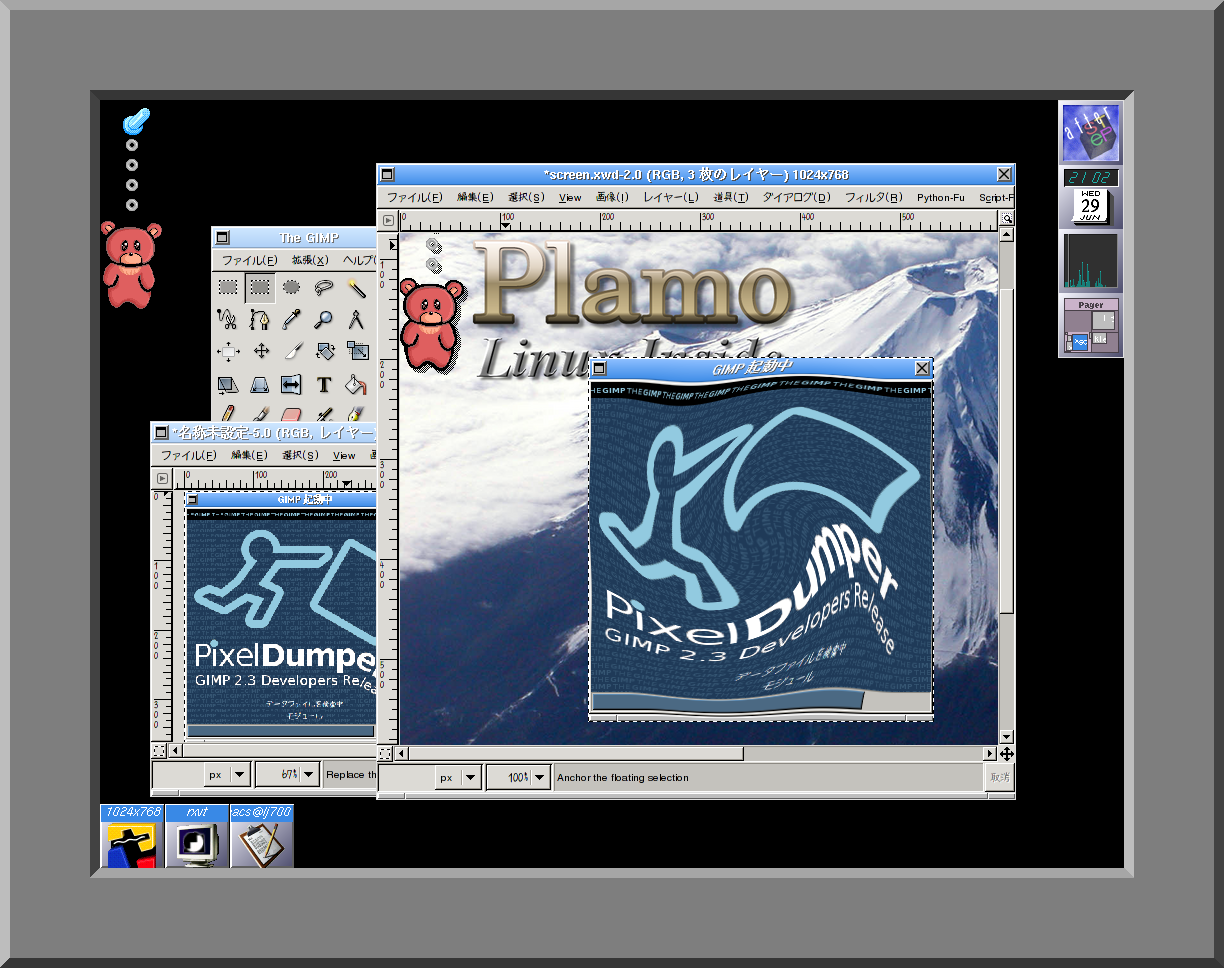This screenshot has width=1224, height=968.
Task: Click the acs@lj700 clipboard taskbar icon
Action: pos(262,836)
